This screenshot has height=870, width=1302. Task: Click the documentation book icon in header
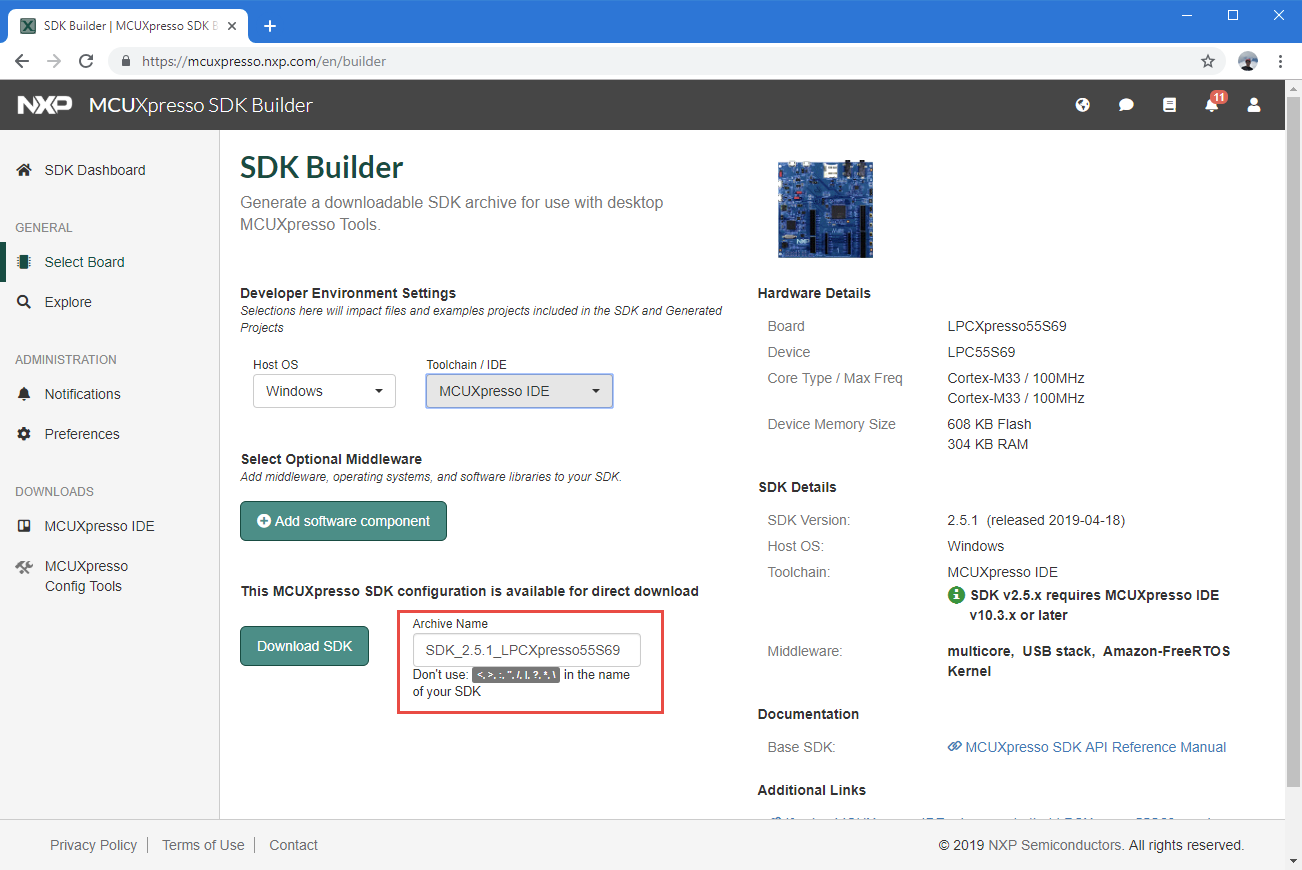[1169, 105]
